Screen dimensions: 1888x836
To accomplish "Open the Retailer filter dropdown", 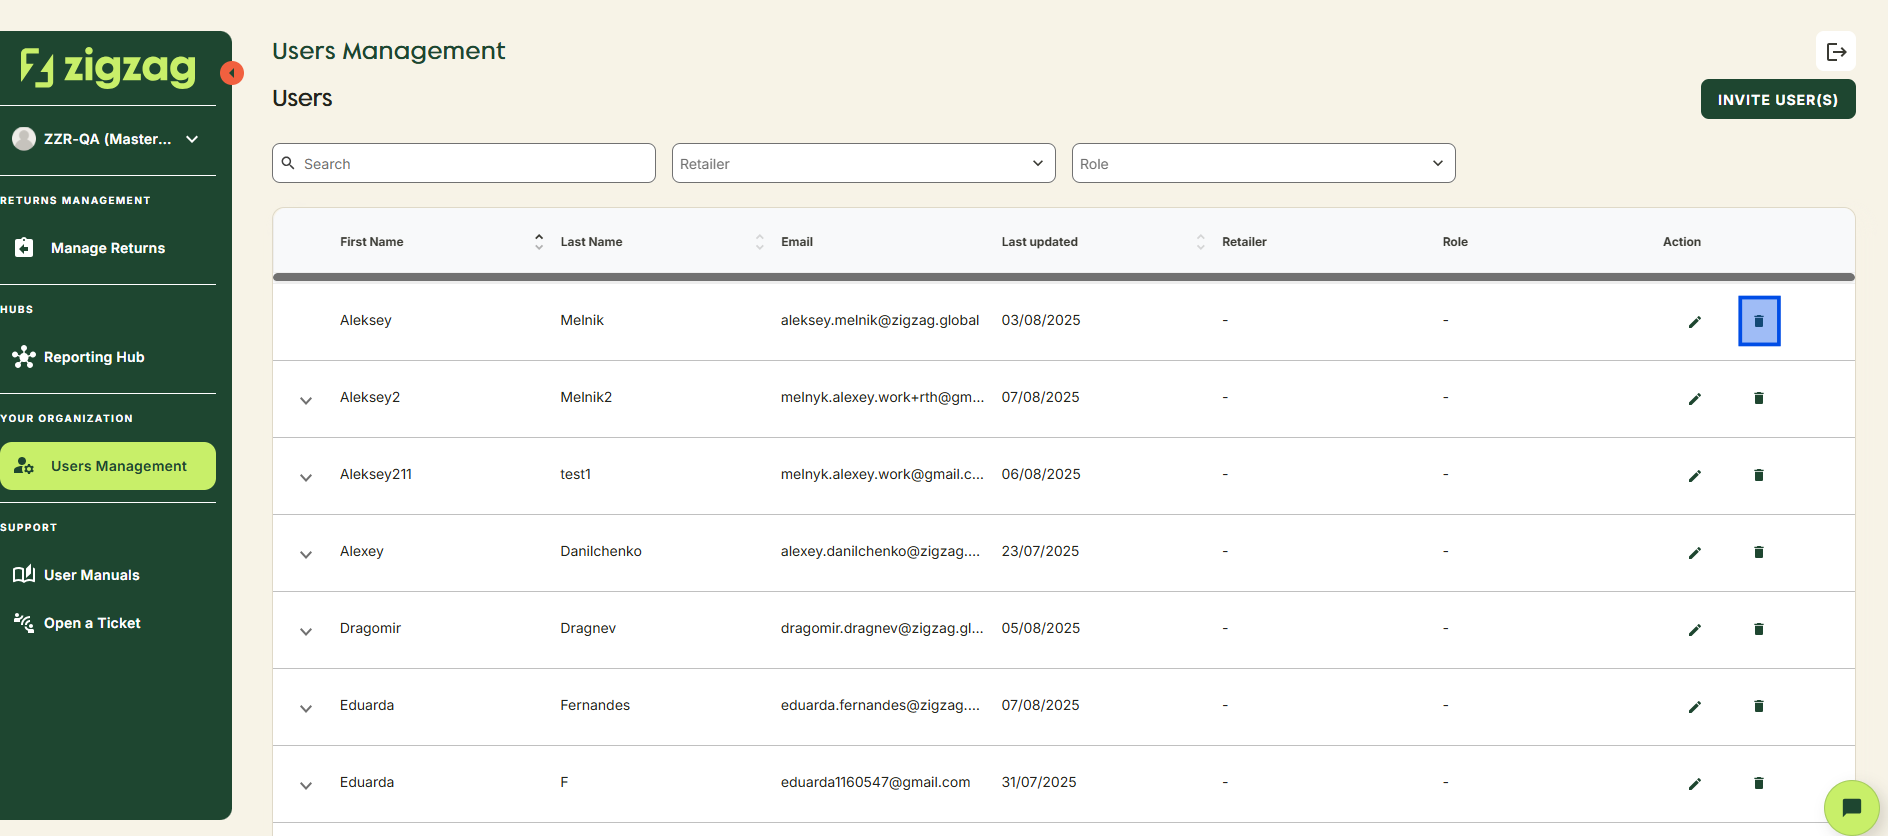I will pyautogui.click(x=863, y=163).
